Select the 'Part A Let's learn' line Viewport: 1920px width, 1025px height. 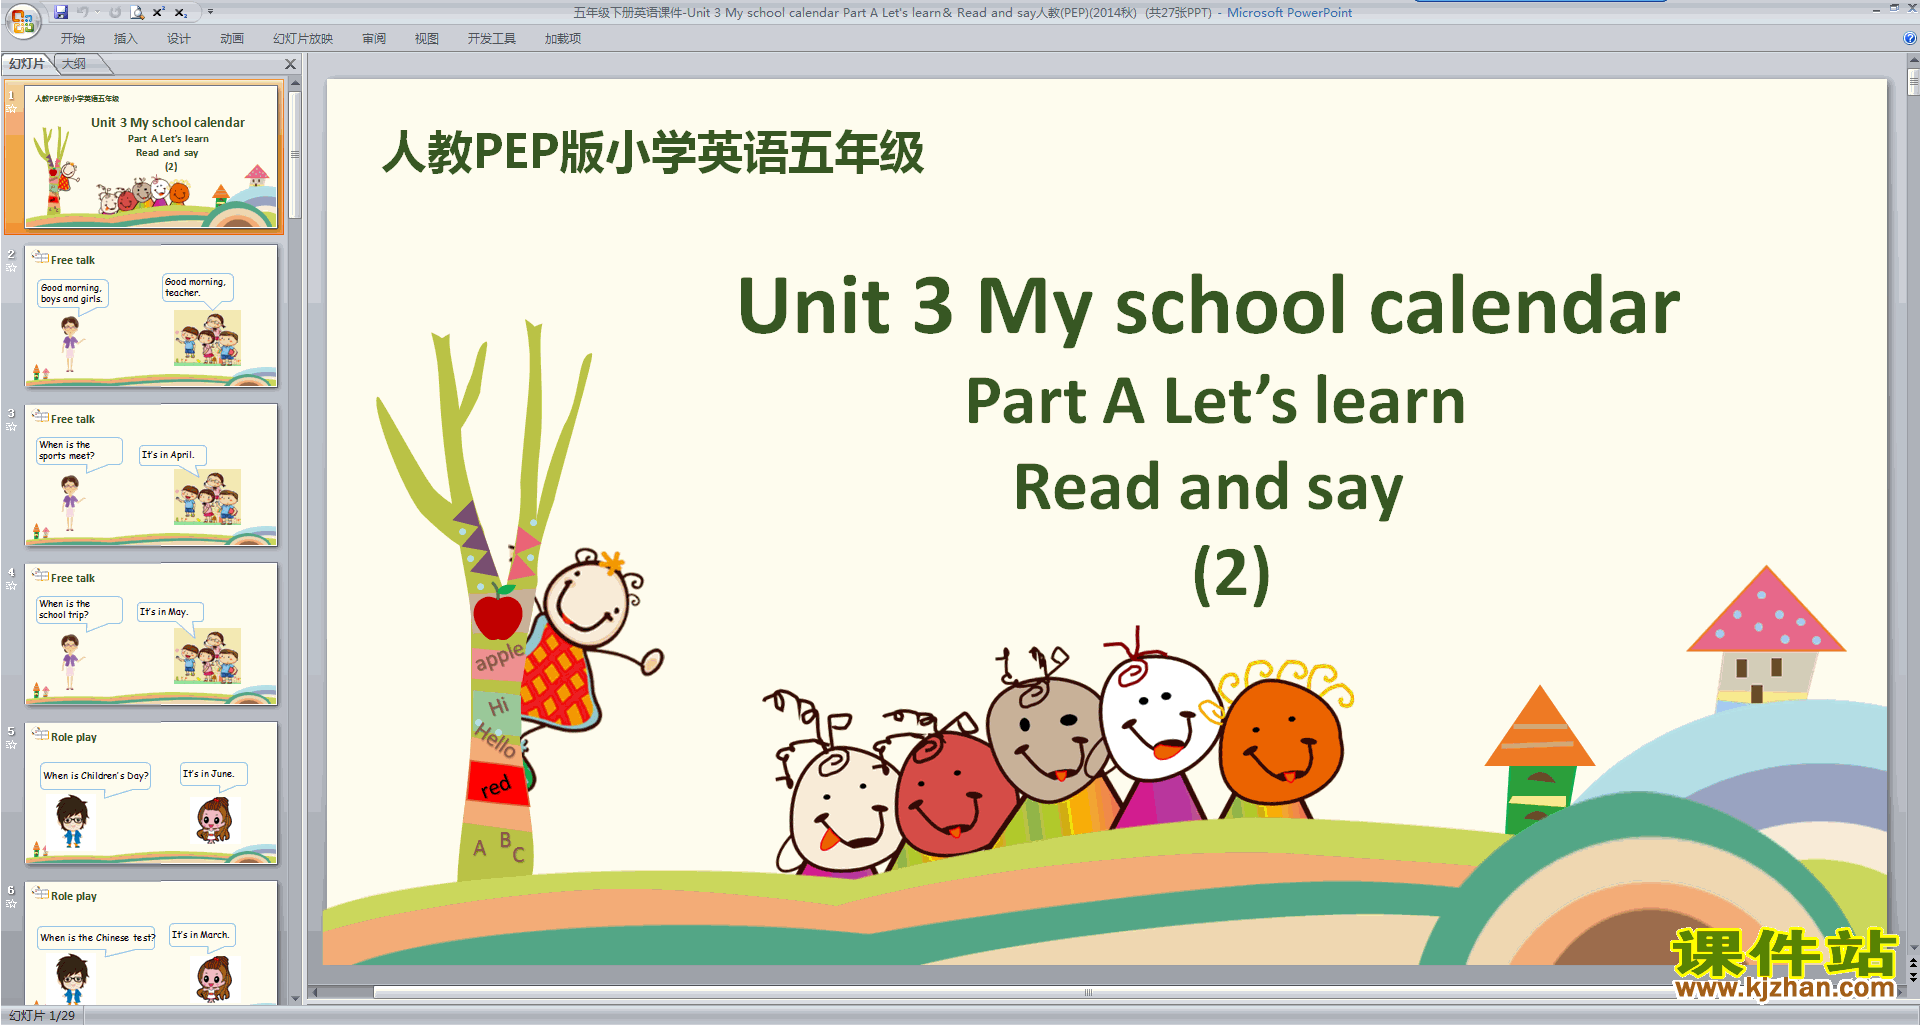[1215, 400]
